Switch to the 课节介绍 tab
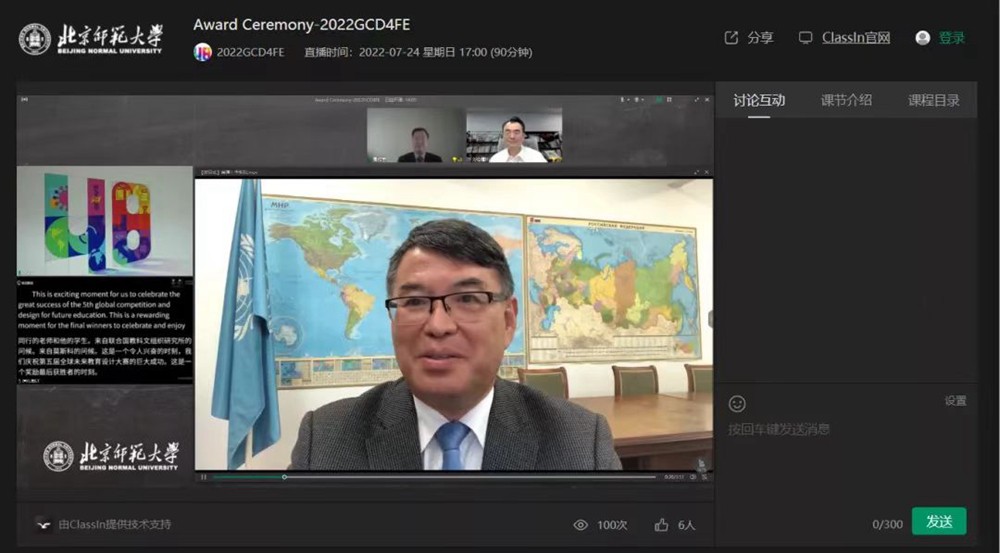The height and width of the screenshot is (553, 1000). point(846,100)
